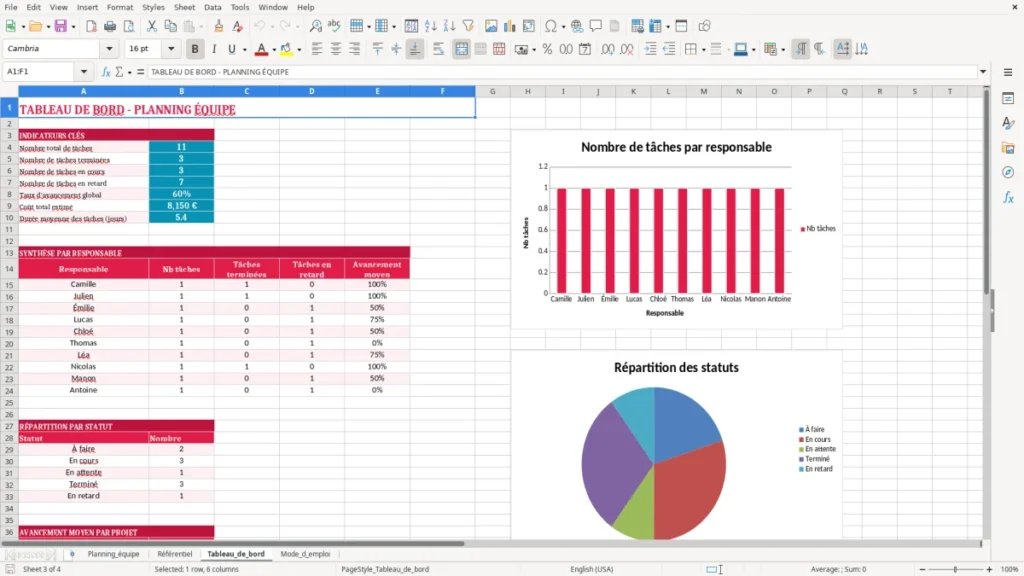Open the font name dropdown
The image size is (1024, 576).
(109, 49)
